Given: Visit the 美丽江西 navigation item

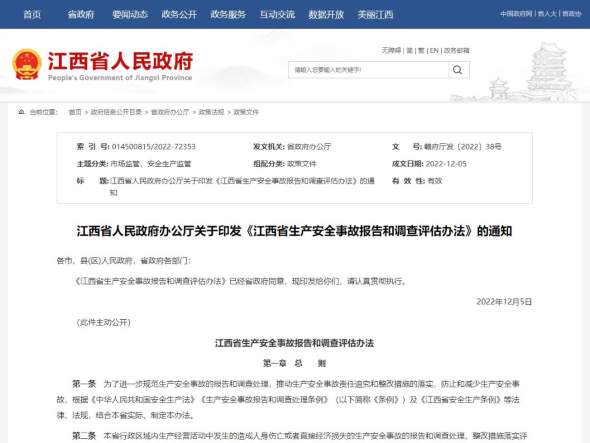Looking at the screenshot, I should tap(376, 14).
